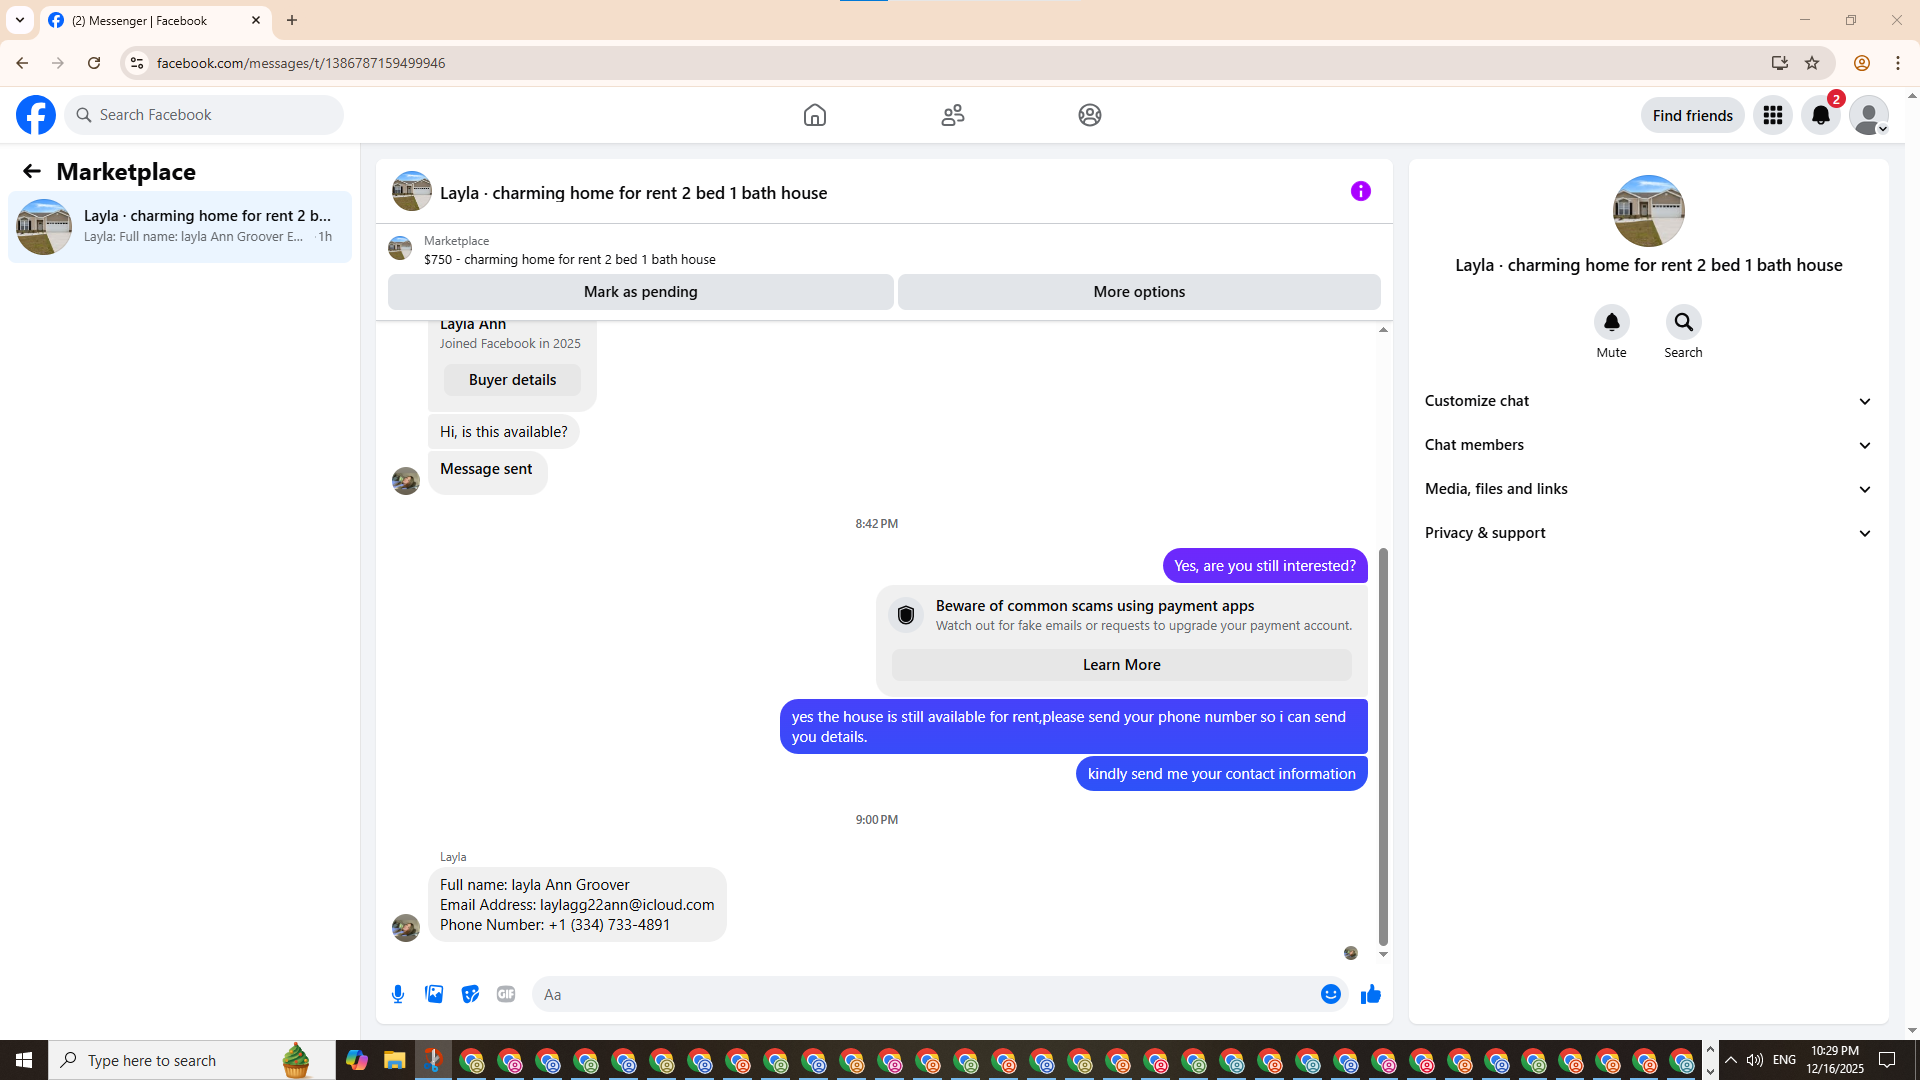
Task: Open the conversation information icon
Action: [1361, 191]
